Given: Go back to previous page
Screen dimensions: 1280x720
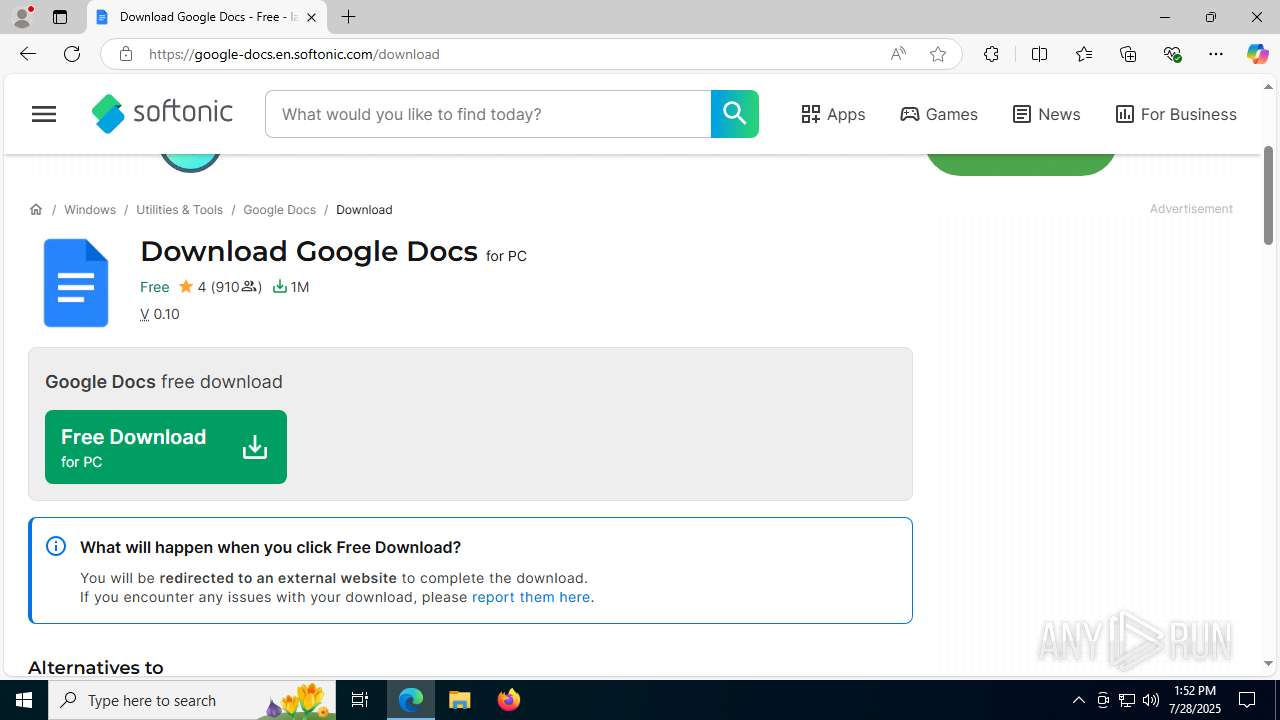Looking at the screenshot, I should pos(27,54).
